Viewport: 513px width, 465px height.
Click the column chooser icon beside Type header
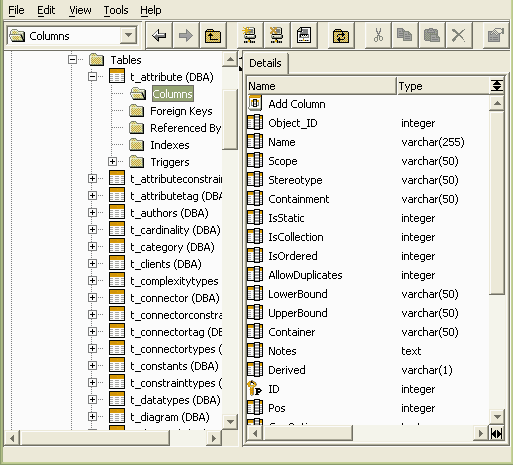click(x=497, y=86)
